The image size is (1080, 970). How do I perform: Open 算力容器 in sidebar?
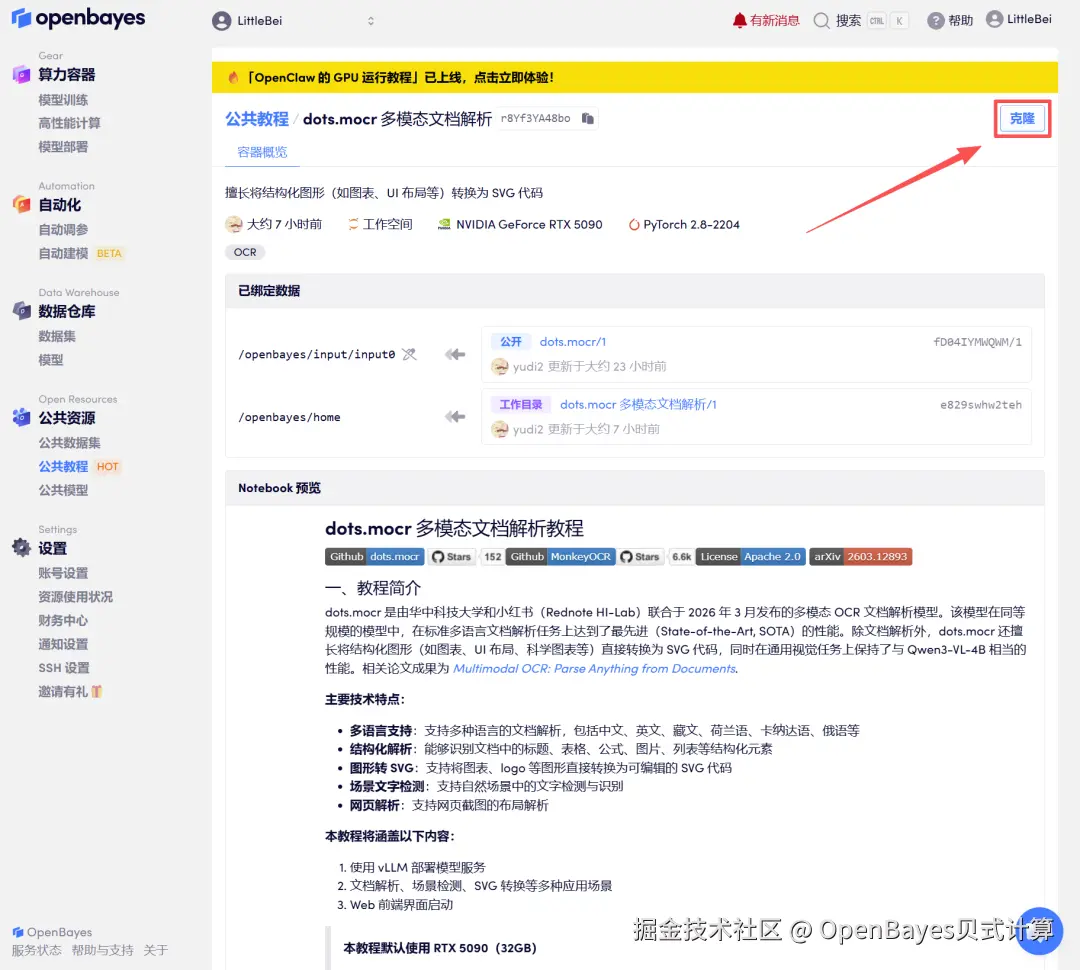(x=66, y=74)
